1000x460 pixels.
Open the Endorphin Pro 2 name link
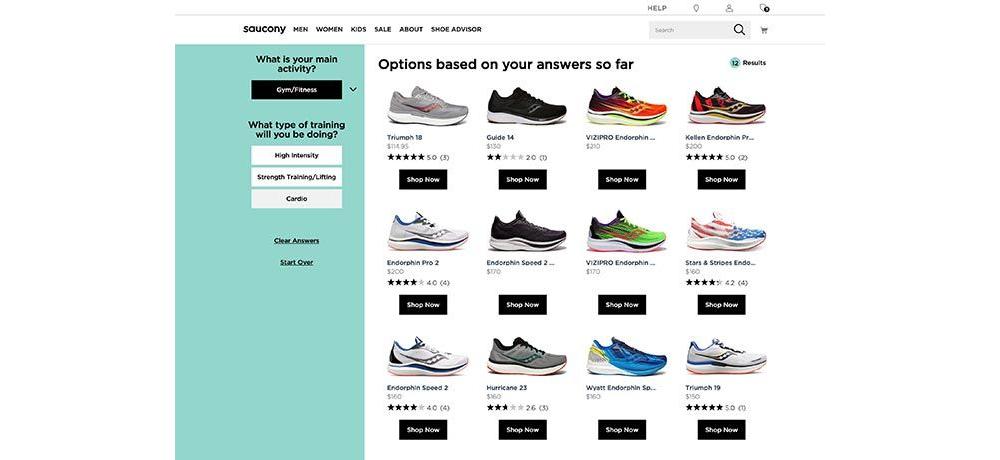pos(413,262)
